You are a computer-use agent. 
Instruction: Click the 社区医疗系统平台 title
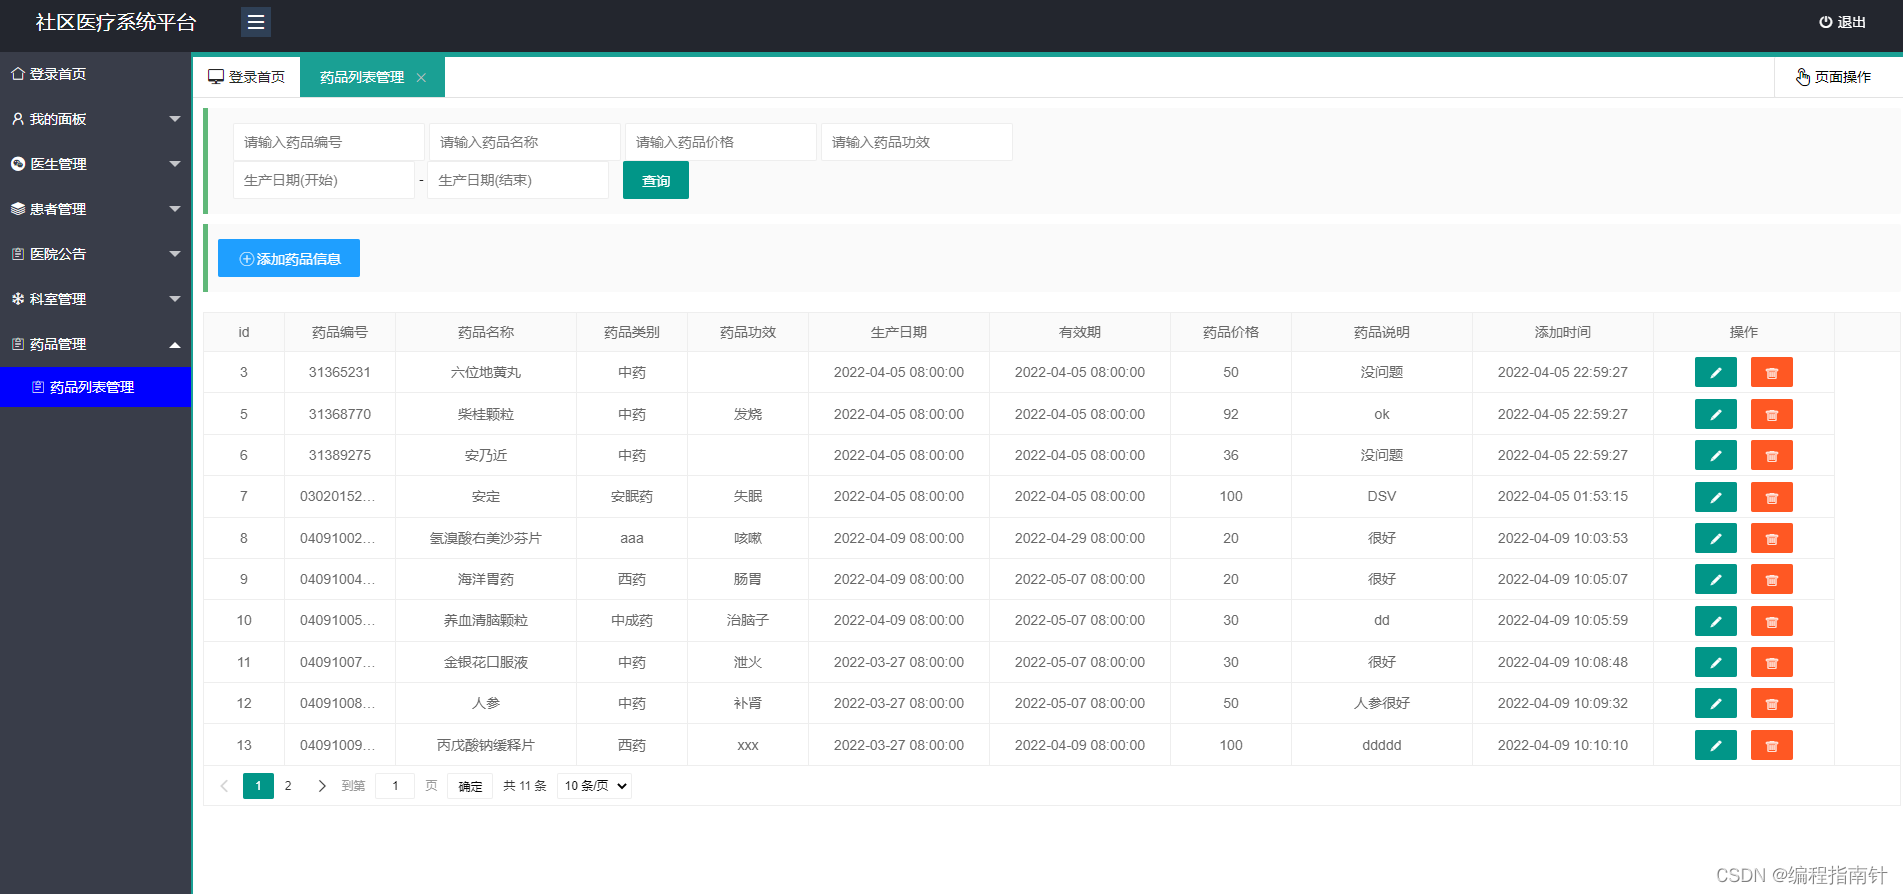(x=116, y=22)
